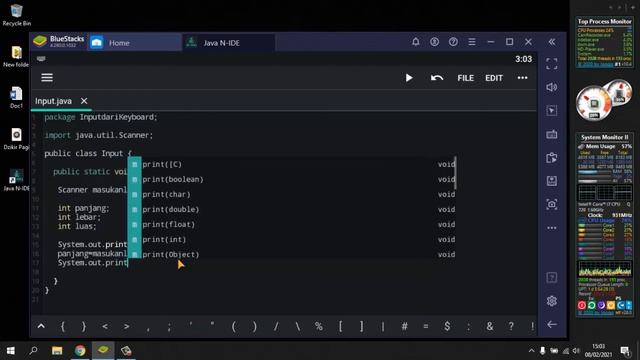Screen dimensions: 640x360
Task: Select Doc1 Word document on desktop
Action: [16, 97]
